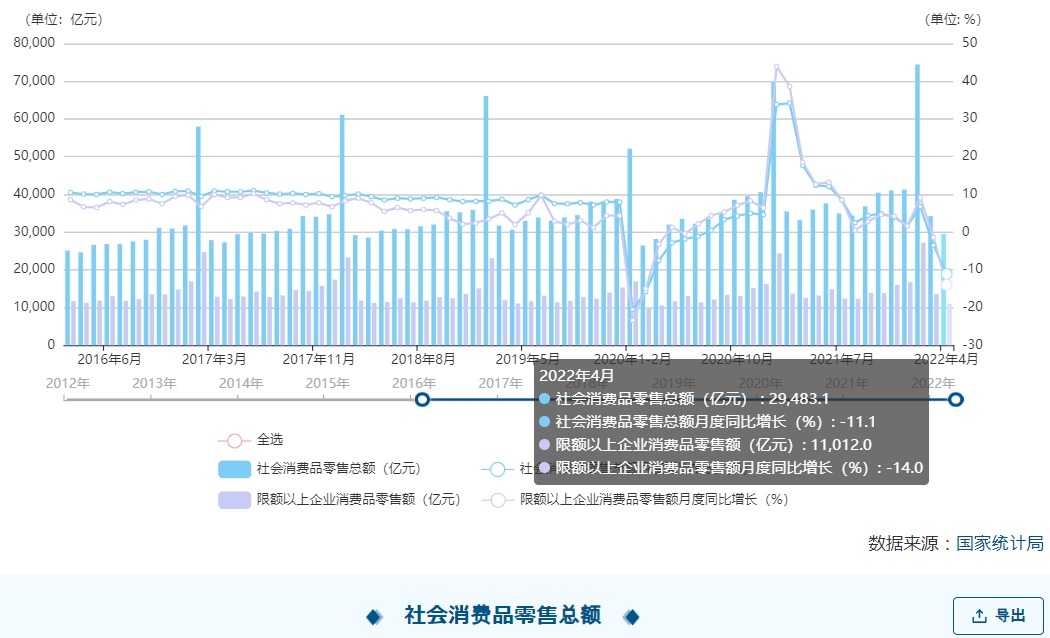Toggle 社会消费品零售总额（亿元）legend series

(x=319, y=469)
